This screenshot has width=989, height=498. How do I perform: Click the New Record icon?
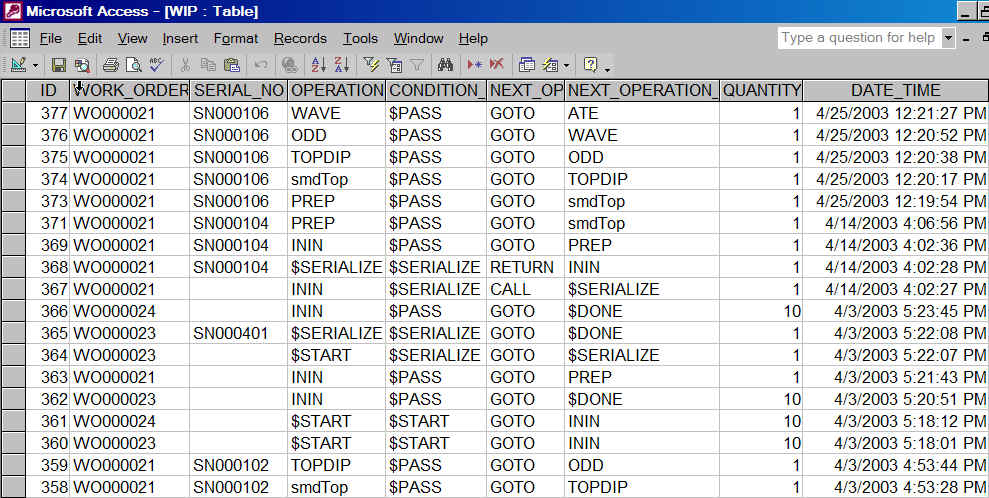[x=474, y=64]
